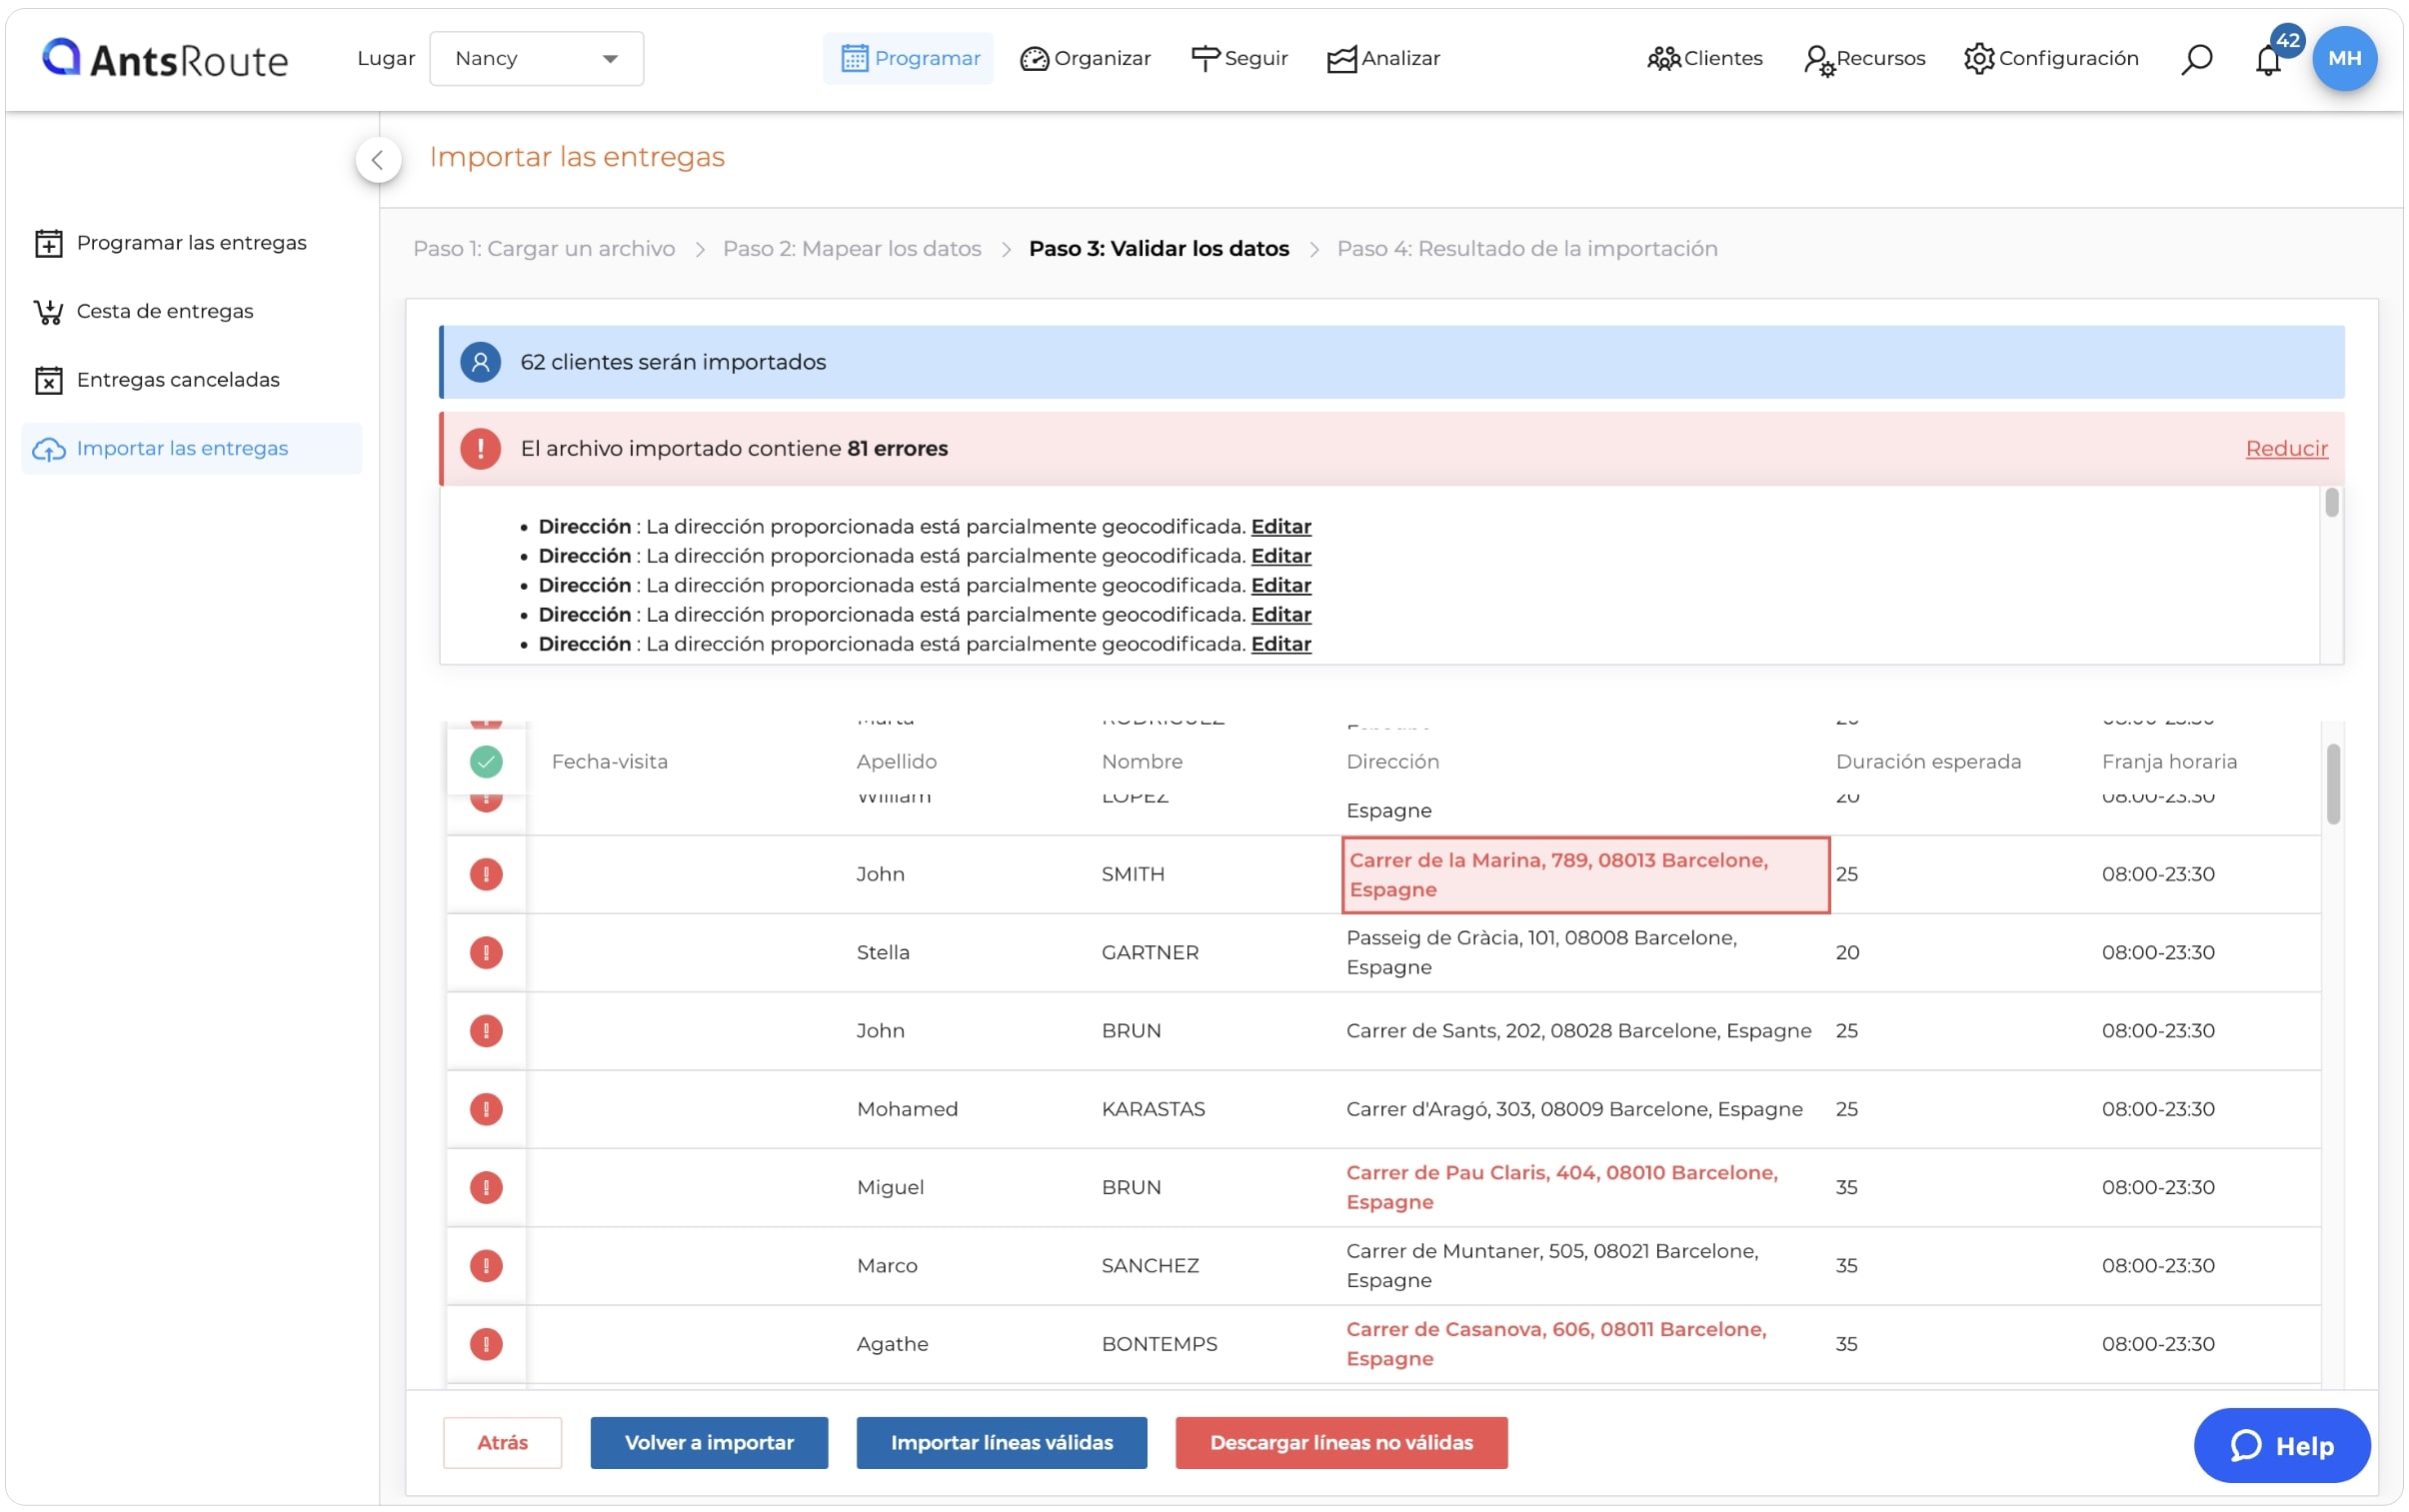Open the MH user avatar menu
Image resolution: width=2409 pixels, height=1512 pixels.
[x=2344, y=58]
